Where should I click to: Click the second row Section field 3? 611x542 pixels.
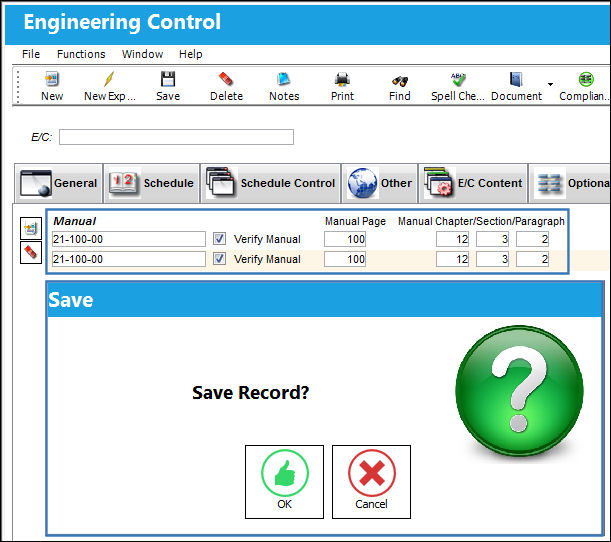click(x=493, y=259)
